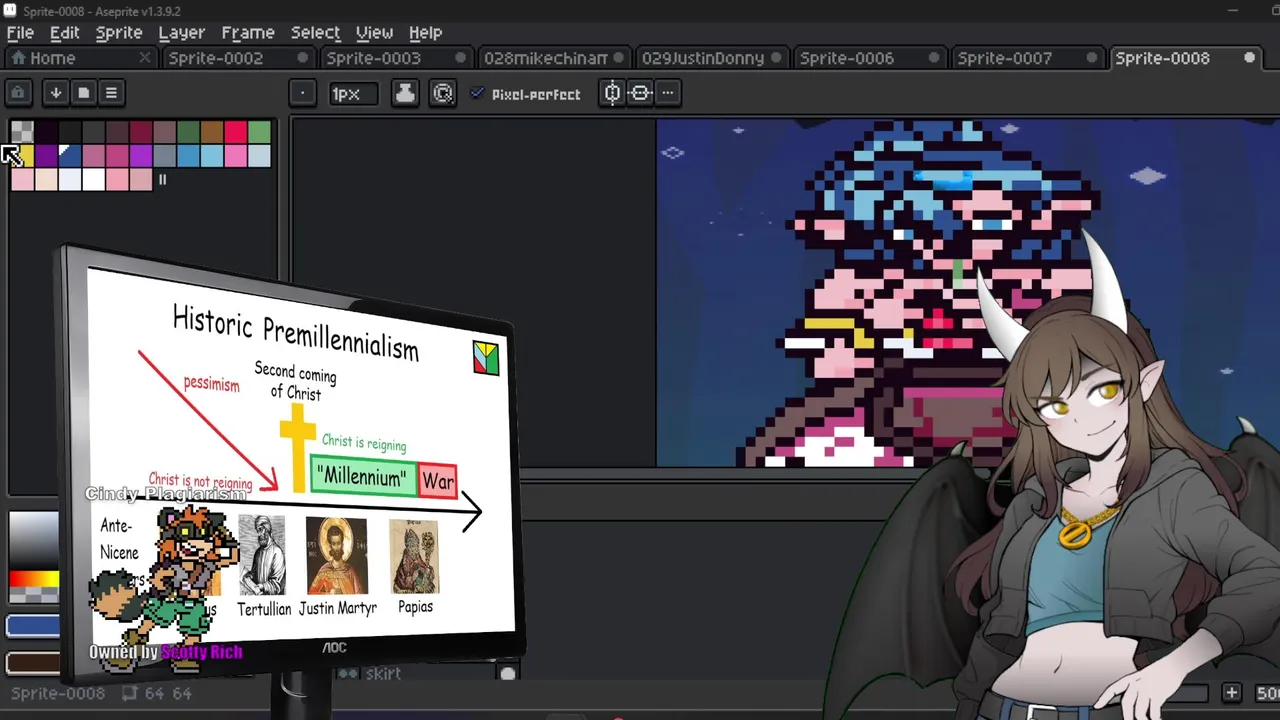Screen dimensions: 1280x720
Task: Close the Home tab
Action: [x=144, y=58]
